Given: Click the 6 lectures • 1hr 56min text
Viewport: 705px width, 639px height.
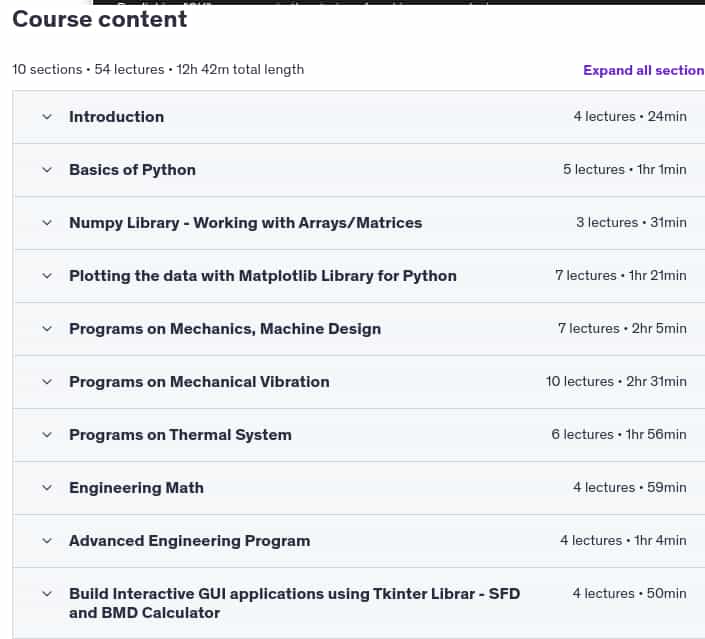Looking at the screenshot, I should pos(619,435).
